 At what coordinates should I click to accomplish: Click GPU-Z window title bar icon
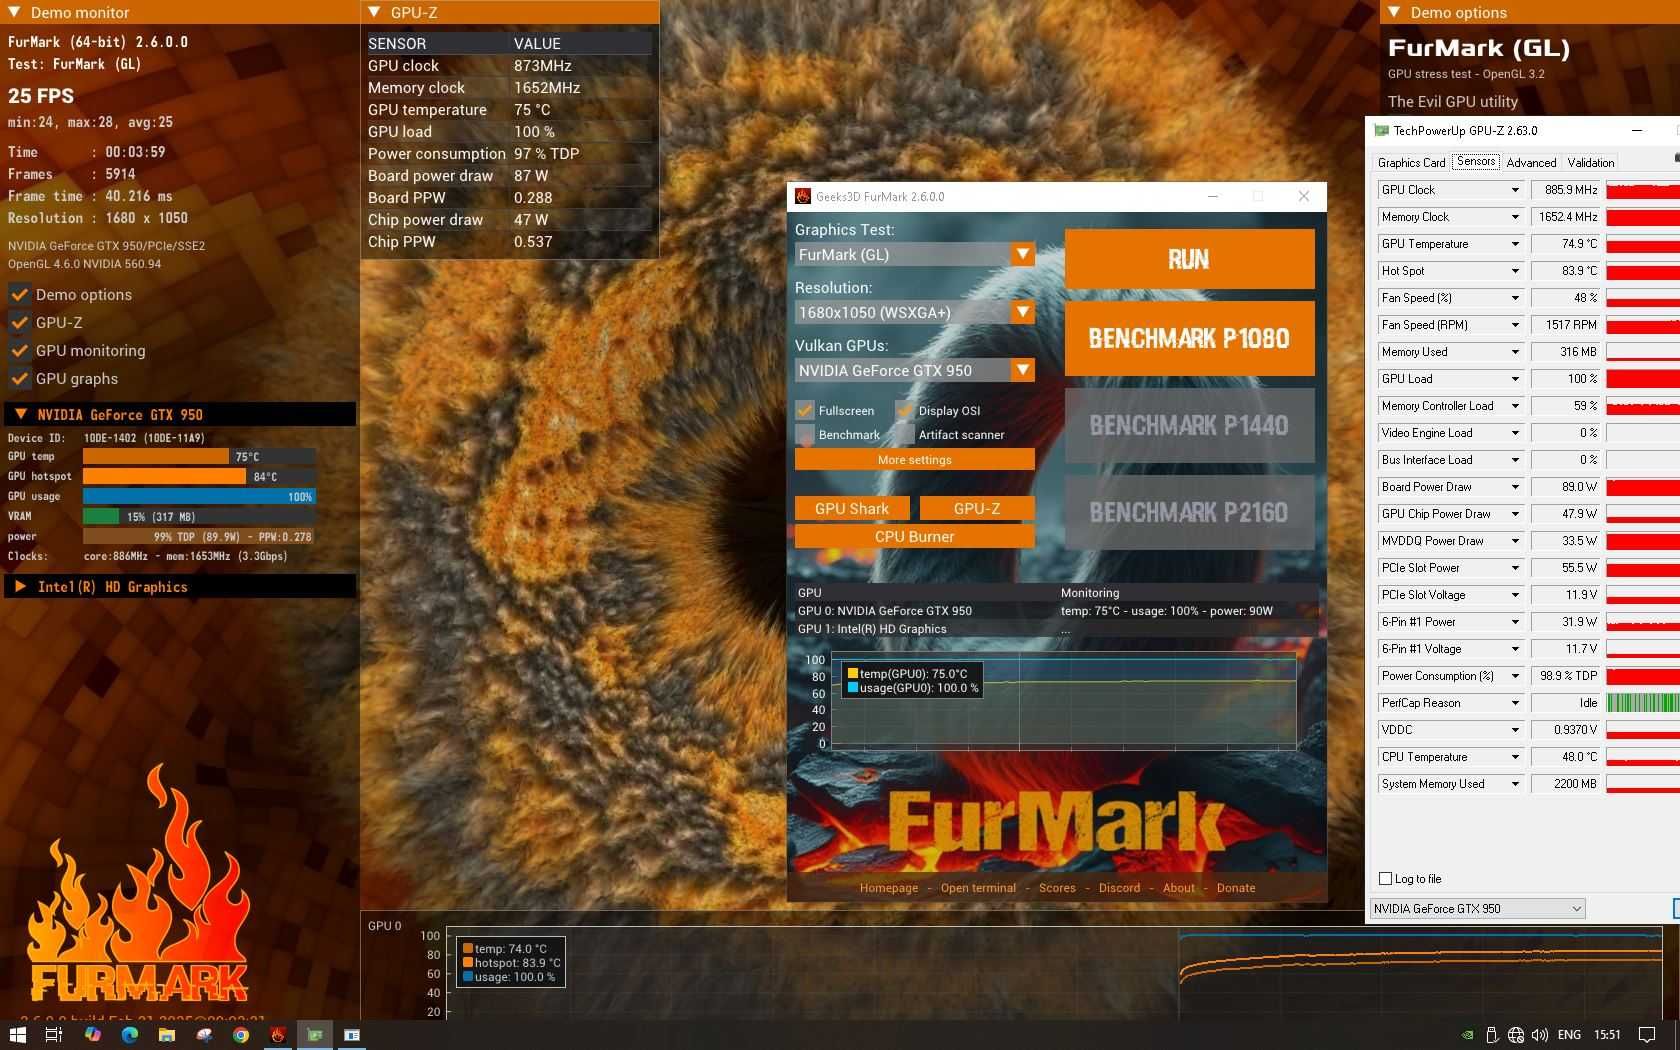tap(1381, 130)
